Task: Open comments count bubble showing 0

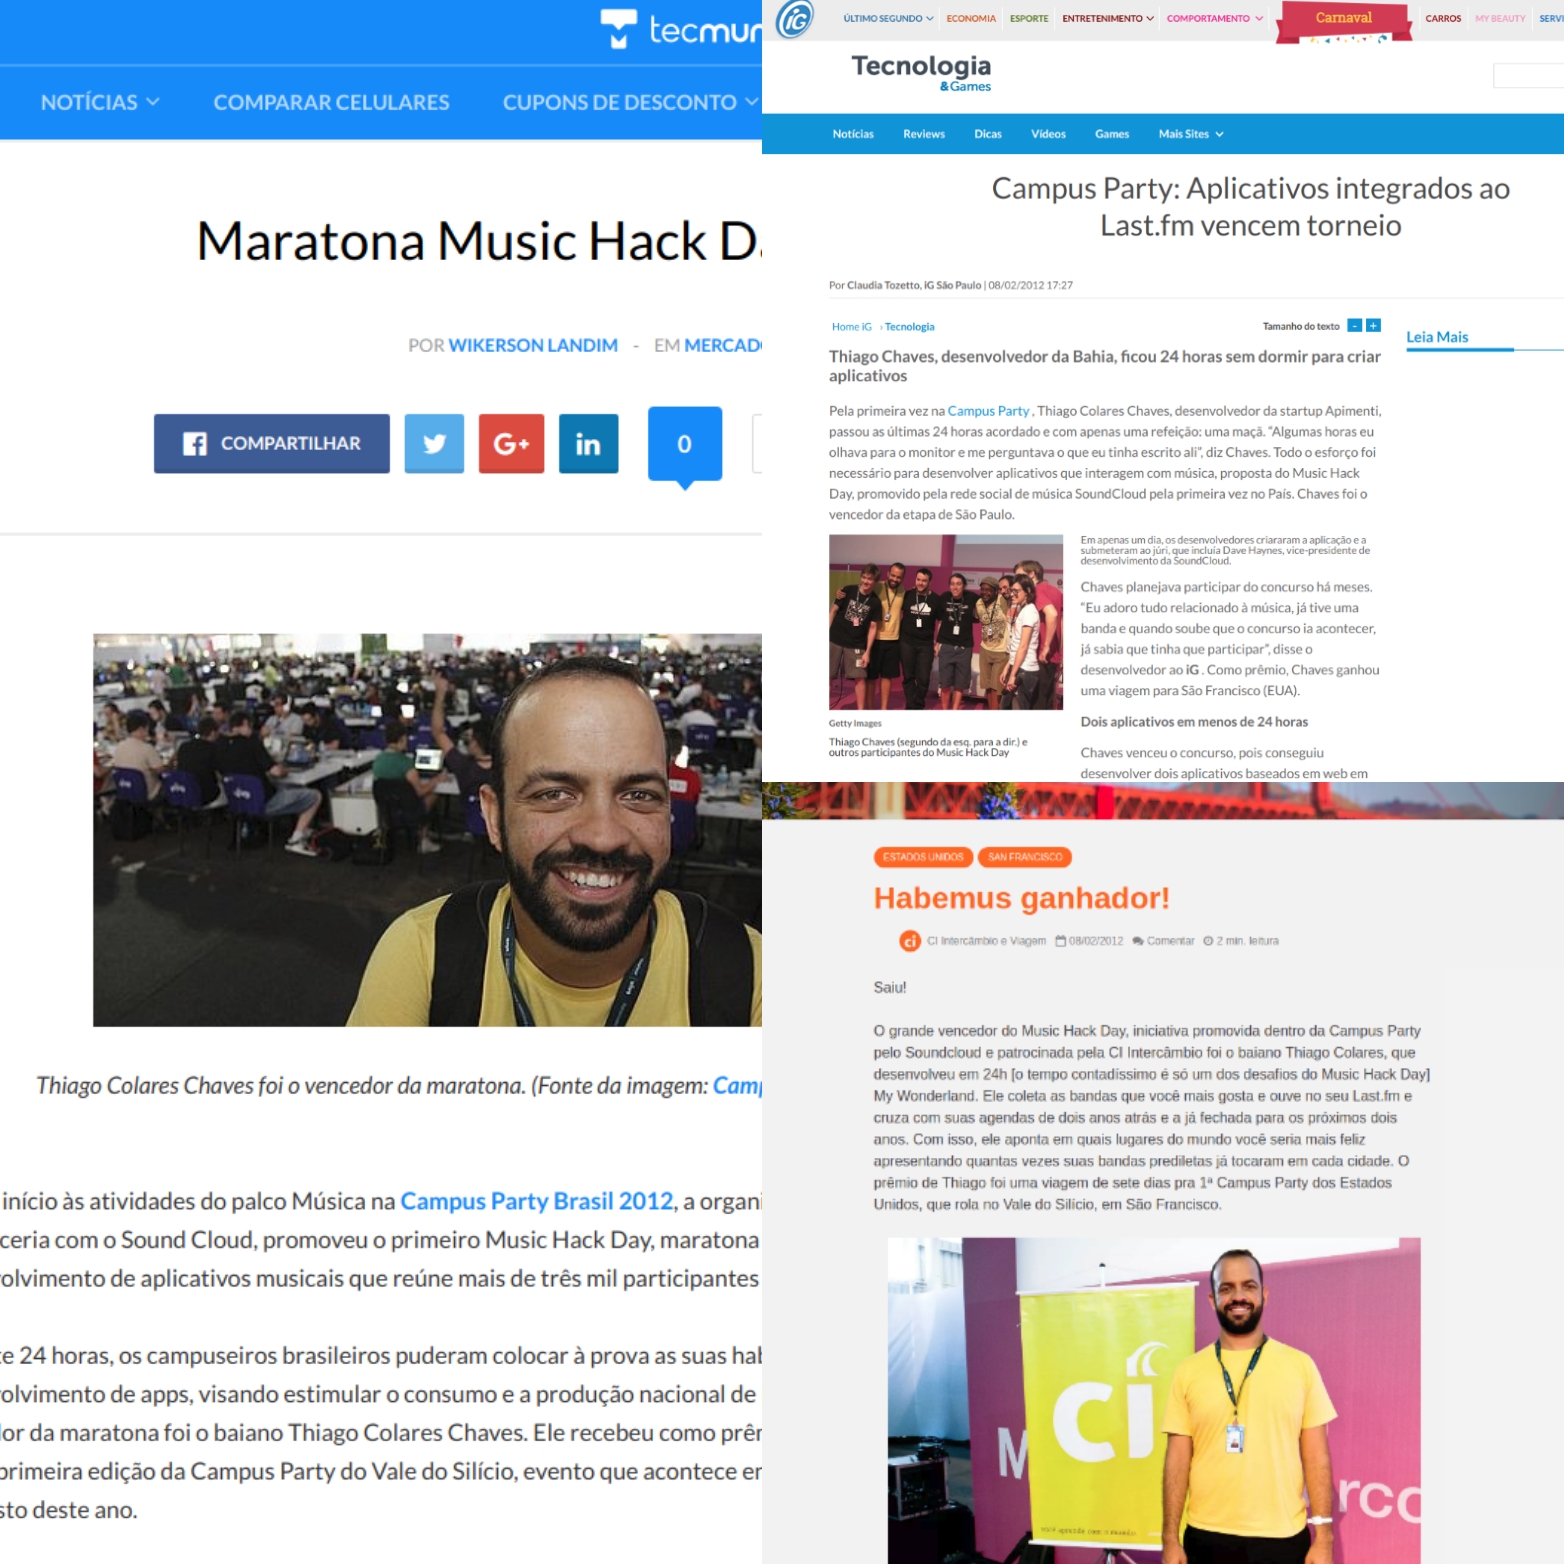Action: pos(685,445)
